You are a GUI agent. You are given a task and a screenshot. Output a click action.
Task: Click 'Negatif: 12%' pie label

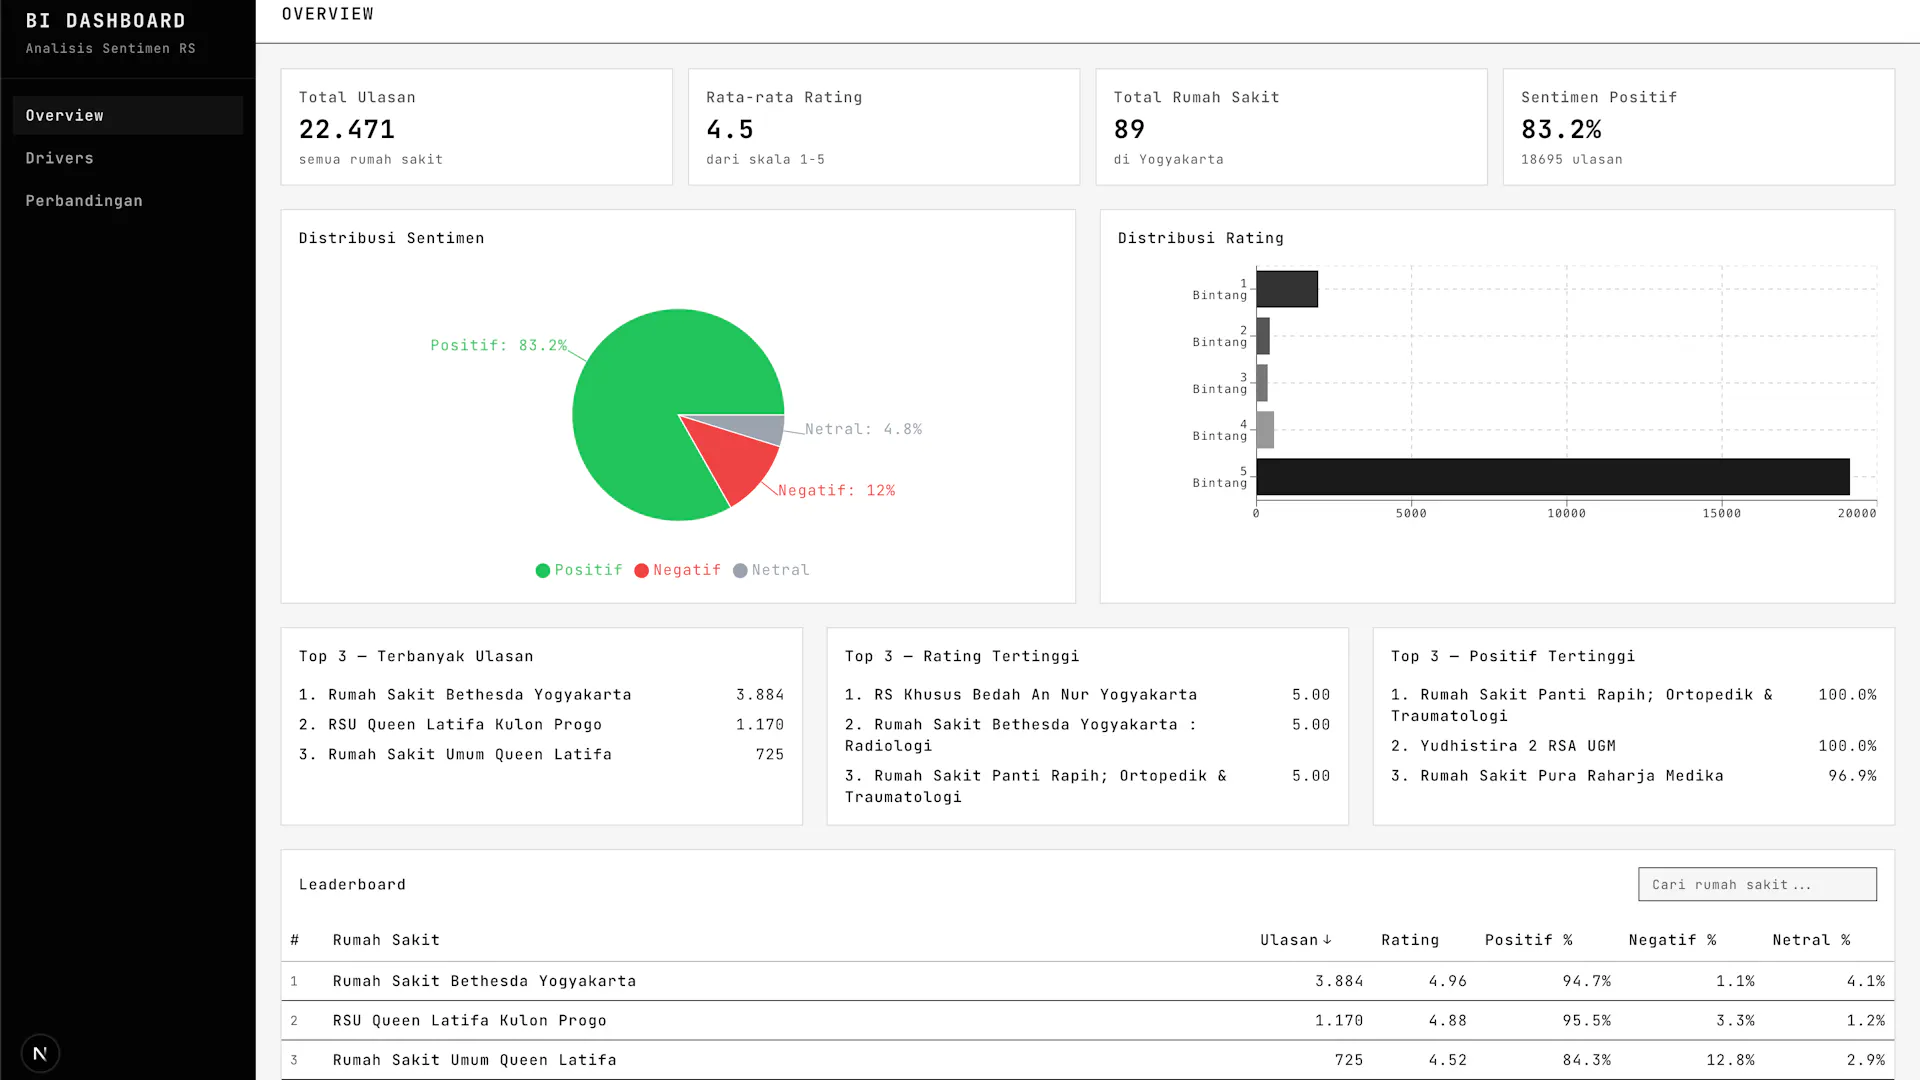click(x=837, y=490)
